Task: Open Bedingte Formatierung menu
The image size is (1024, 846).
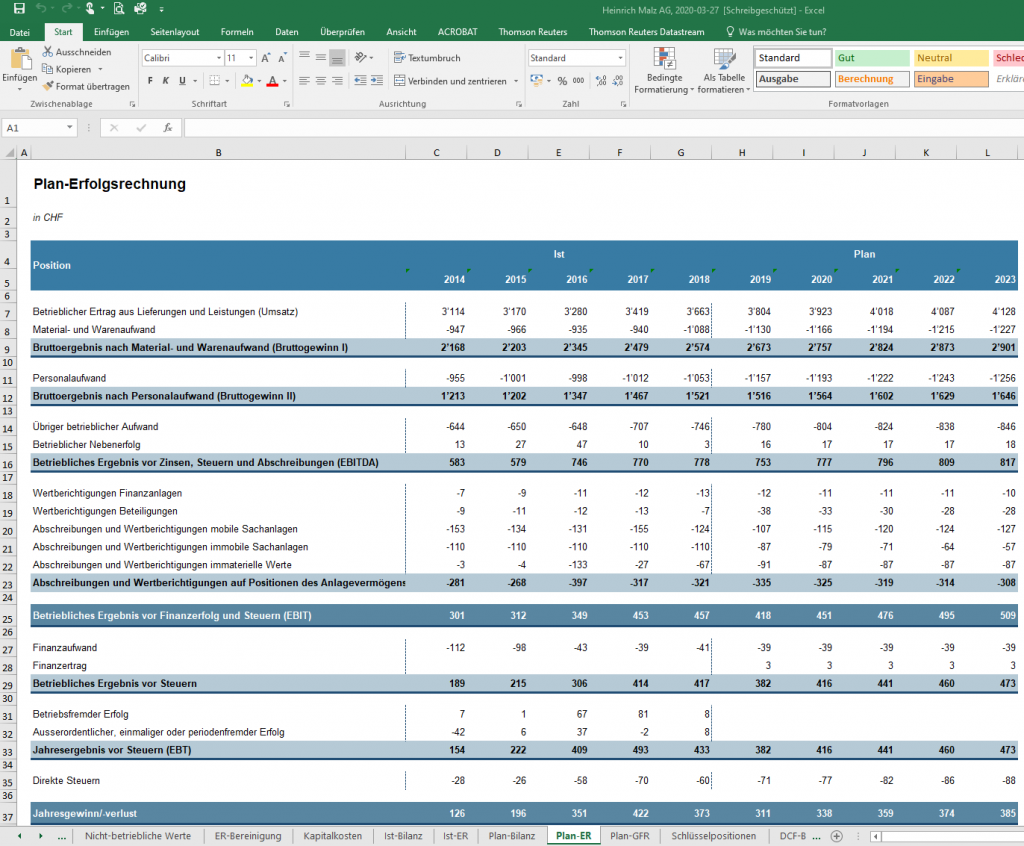Action: [x=664, y=71]
